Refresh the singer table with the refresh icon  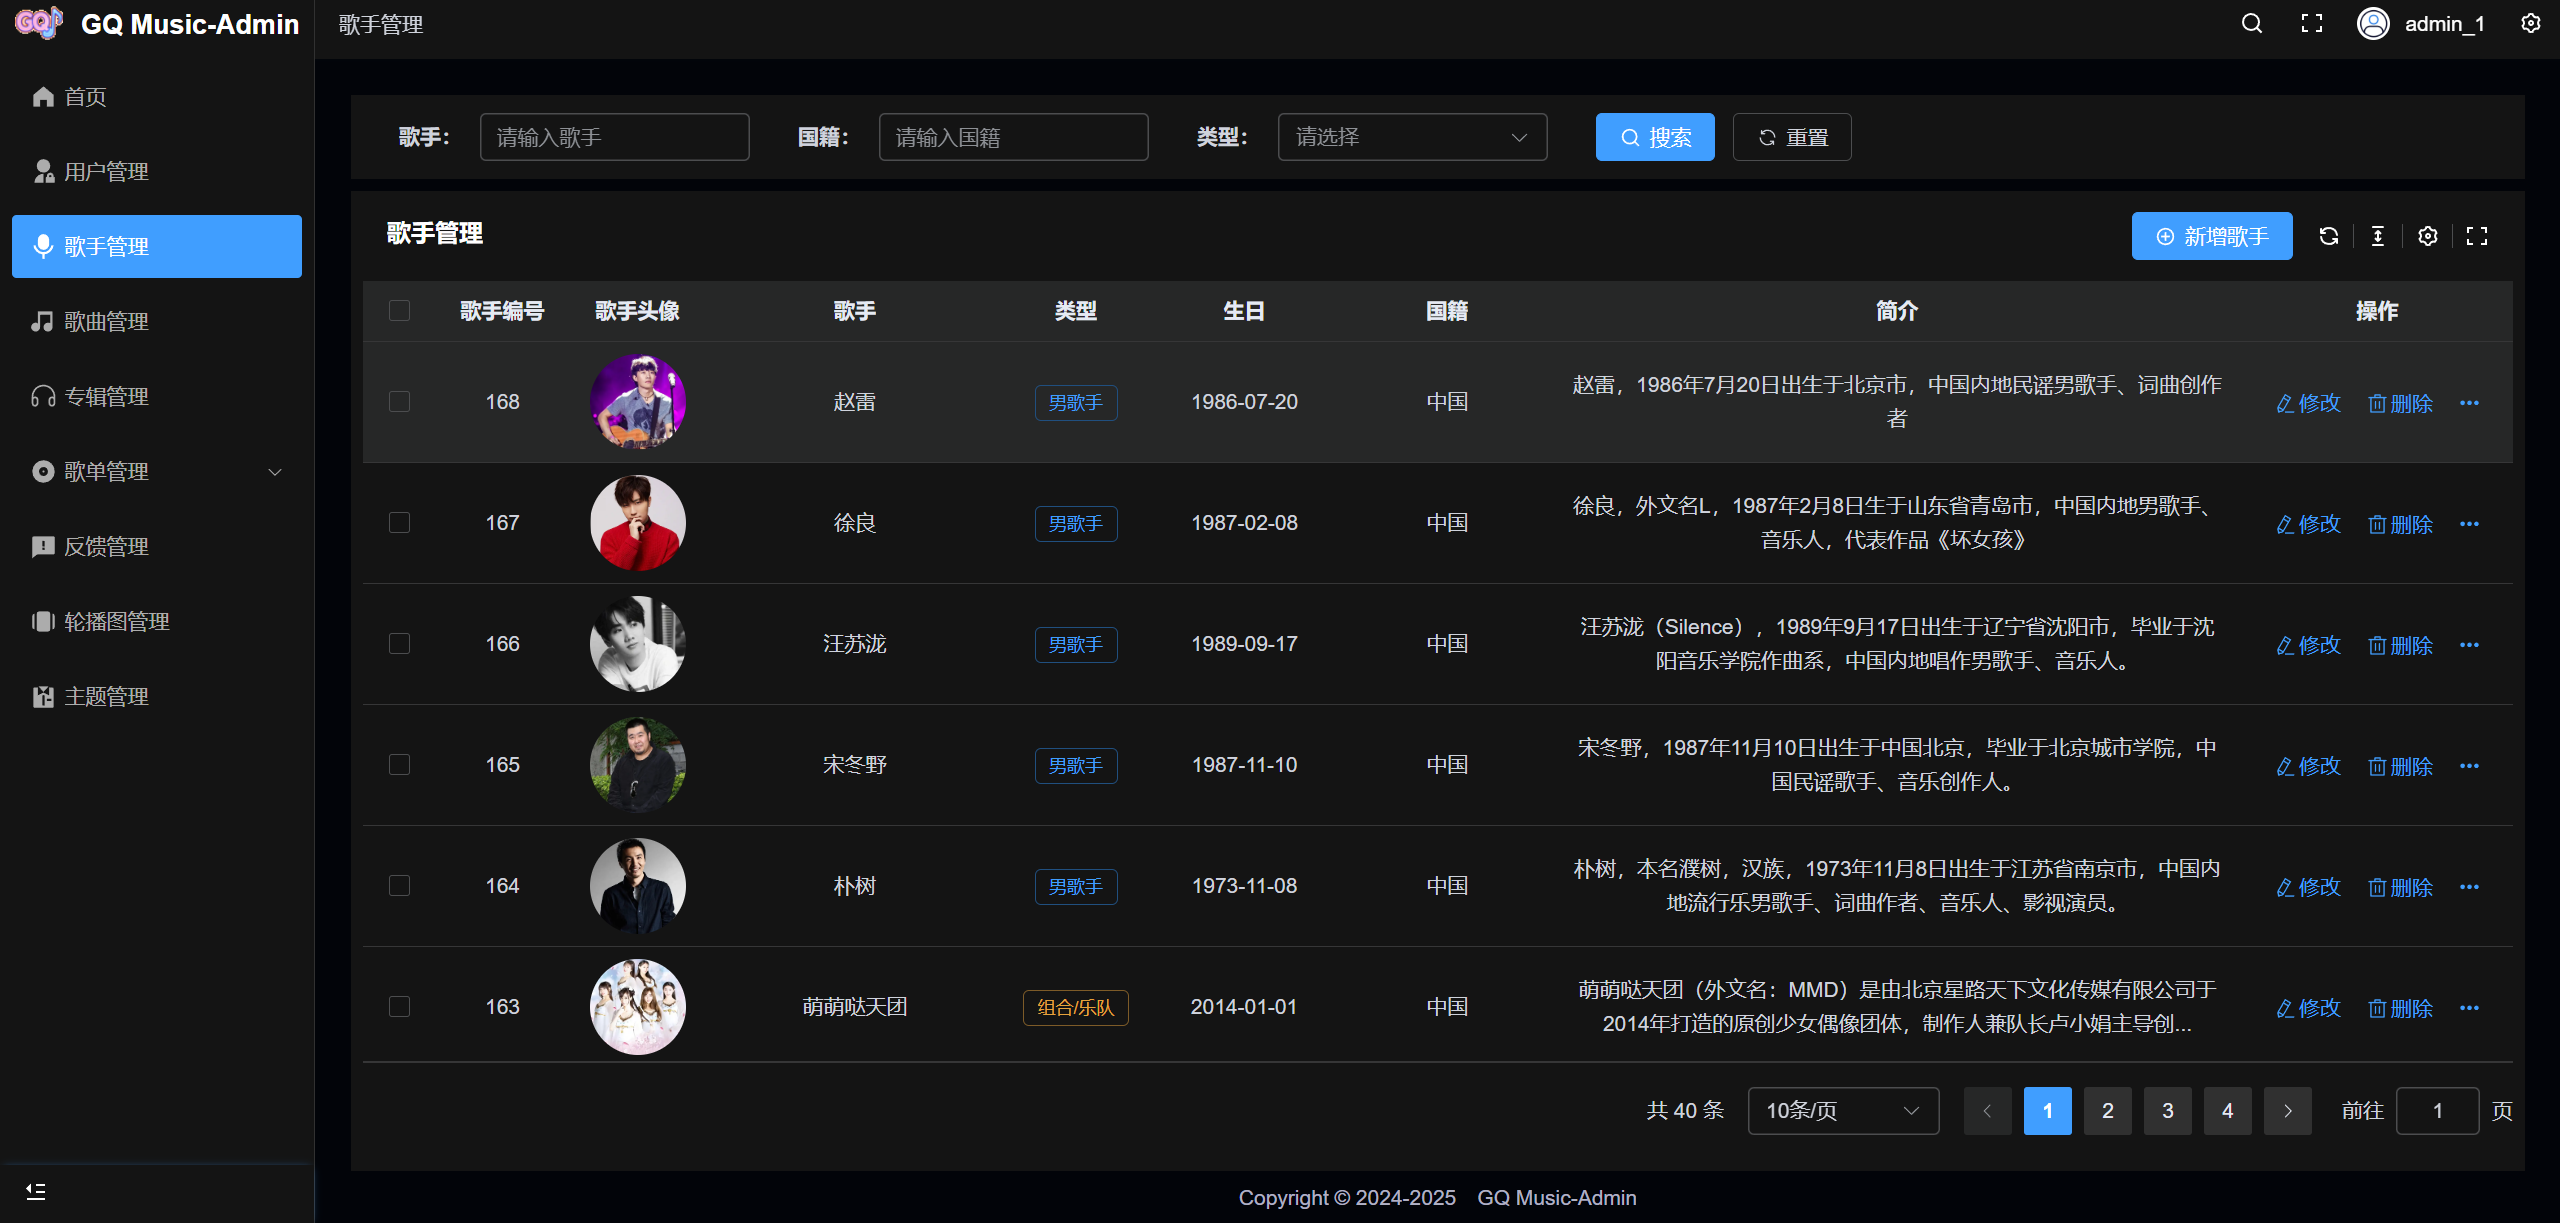click(x=2328, y=236)
